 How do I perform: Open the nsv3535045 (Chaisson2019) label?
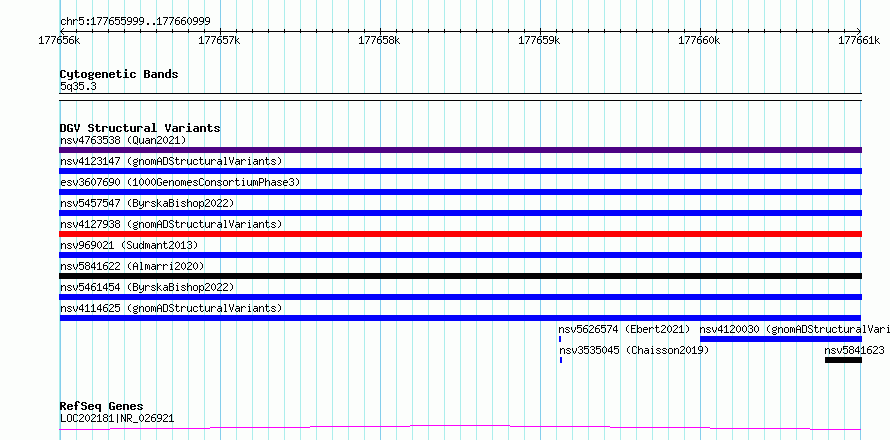pyautogui.click(x=634, y=350)
